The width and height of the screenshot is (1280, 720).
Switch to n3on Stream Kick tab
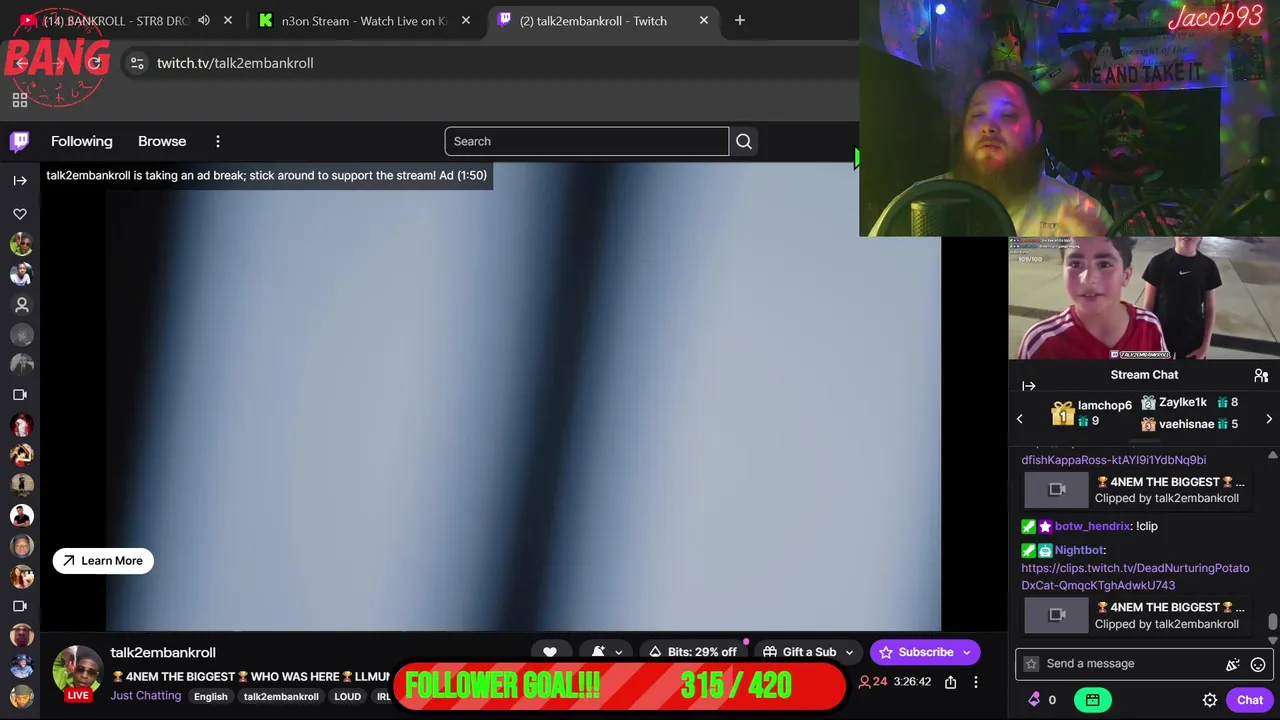click(x=362, y=20)
